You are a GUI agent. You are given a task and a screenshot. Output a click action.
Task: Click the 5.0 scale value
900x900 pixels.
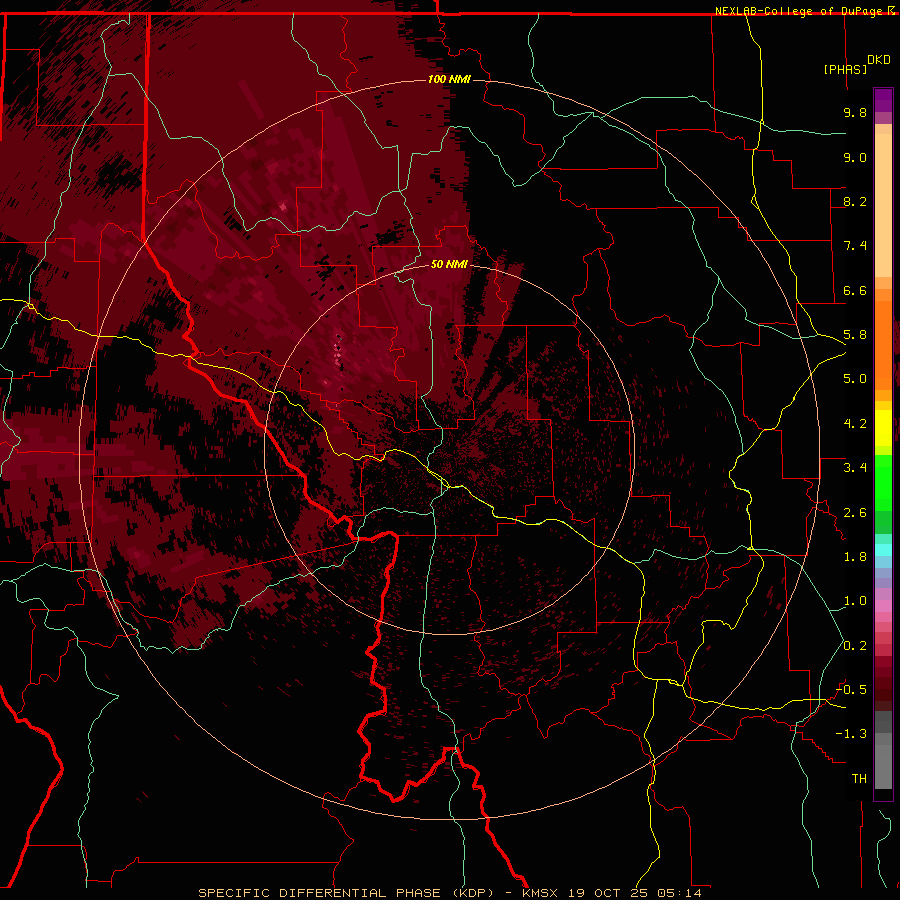pyautogui.click(x=855, y=379)
